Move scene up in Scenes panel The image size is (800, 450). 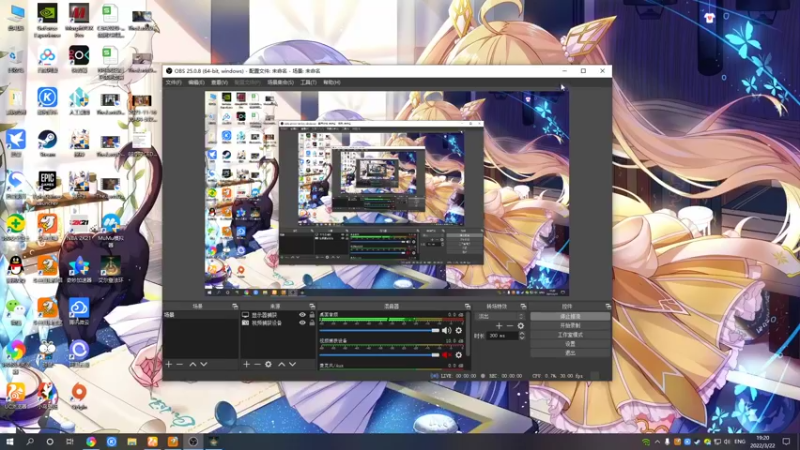[193, 364]
